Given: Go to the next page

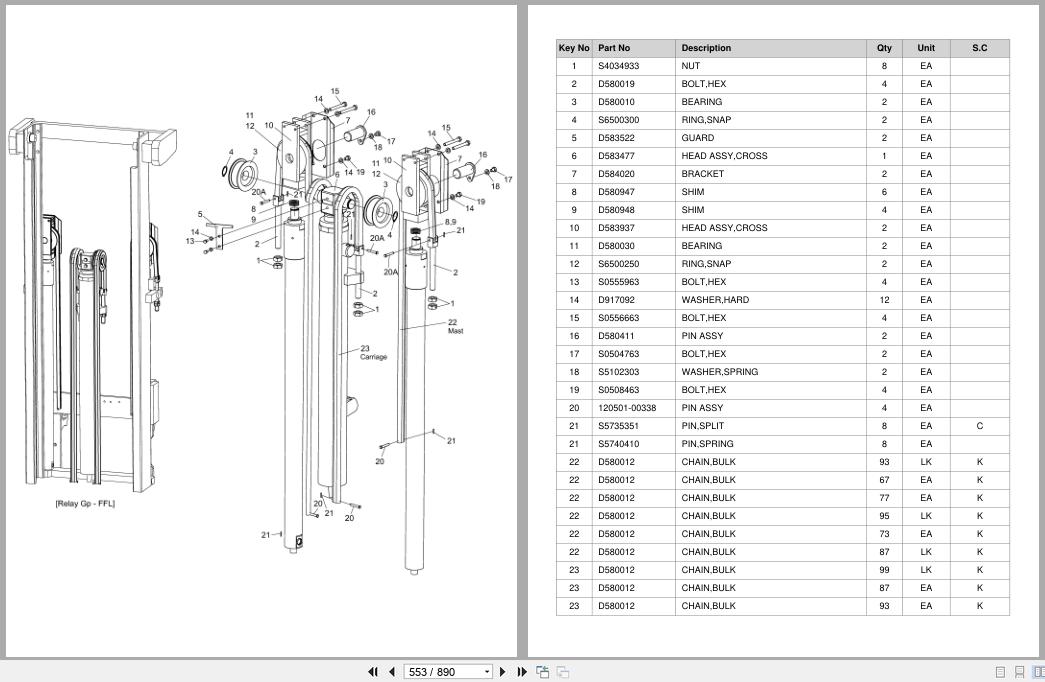Looking at the screenshot, I should (x=503, y=672).
